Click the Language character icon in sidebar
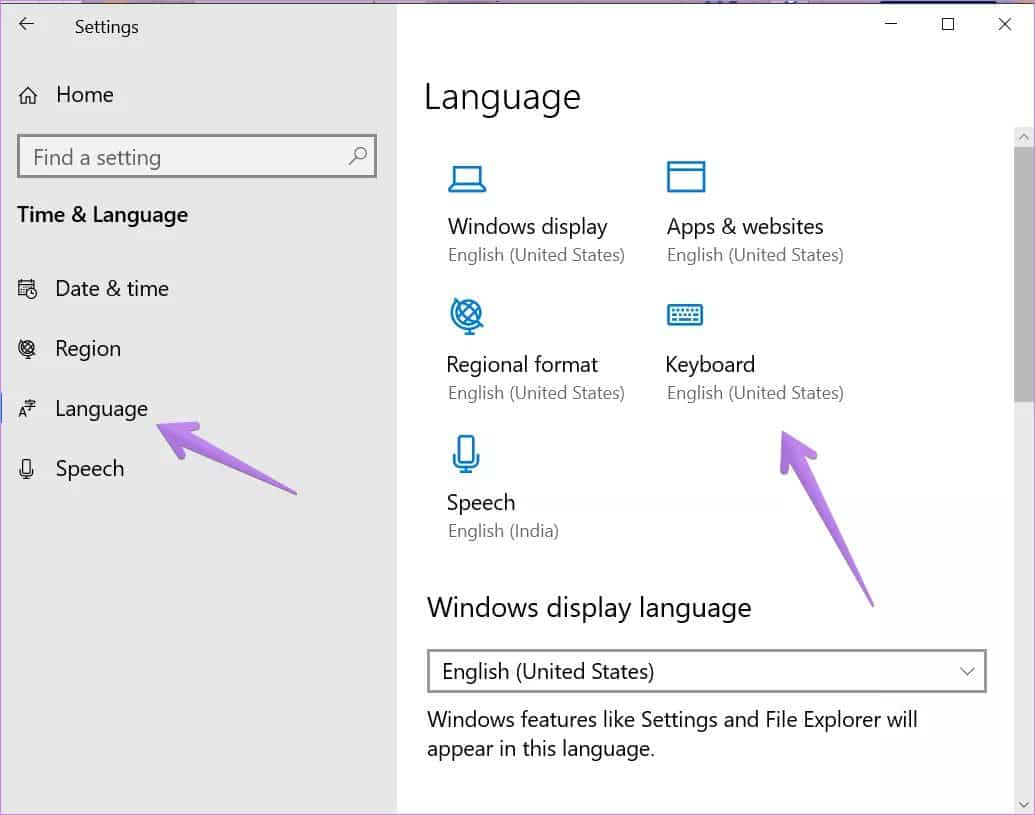The image size is (1035, 815). (27, 408)
